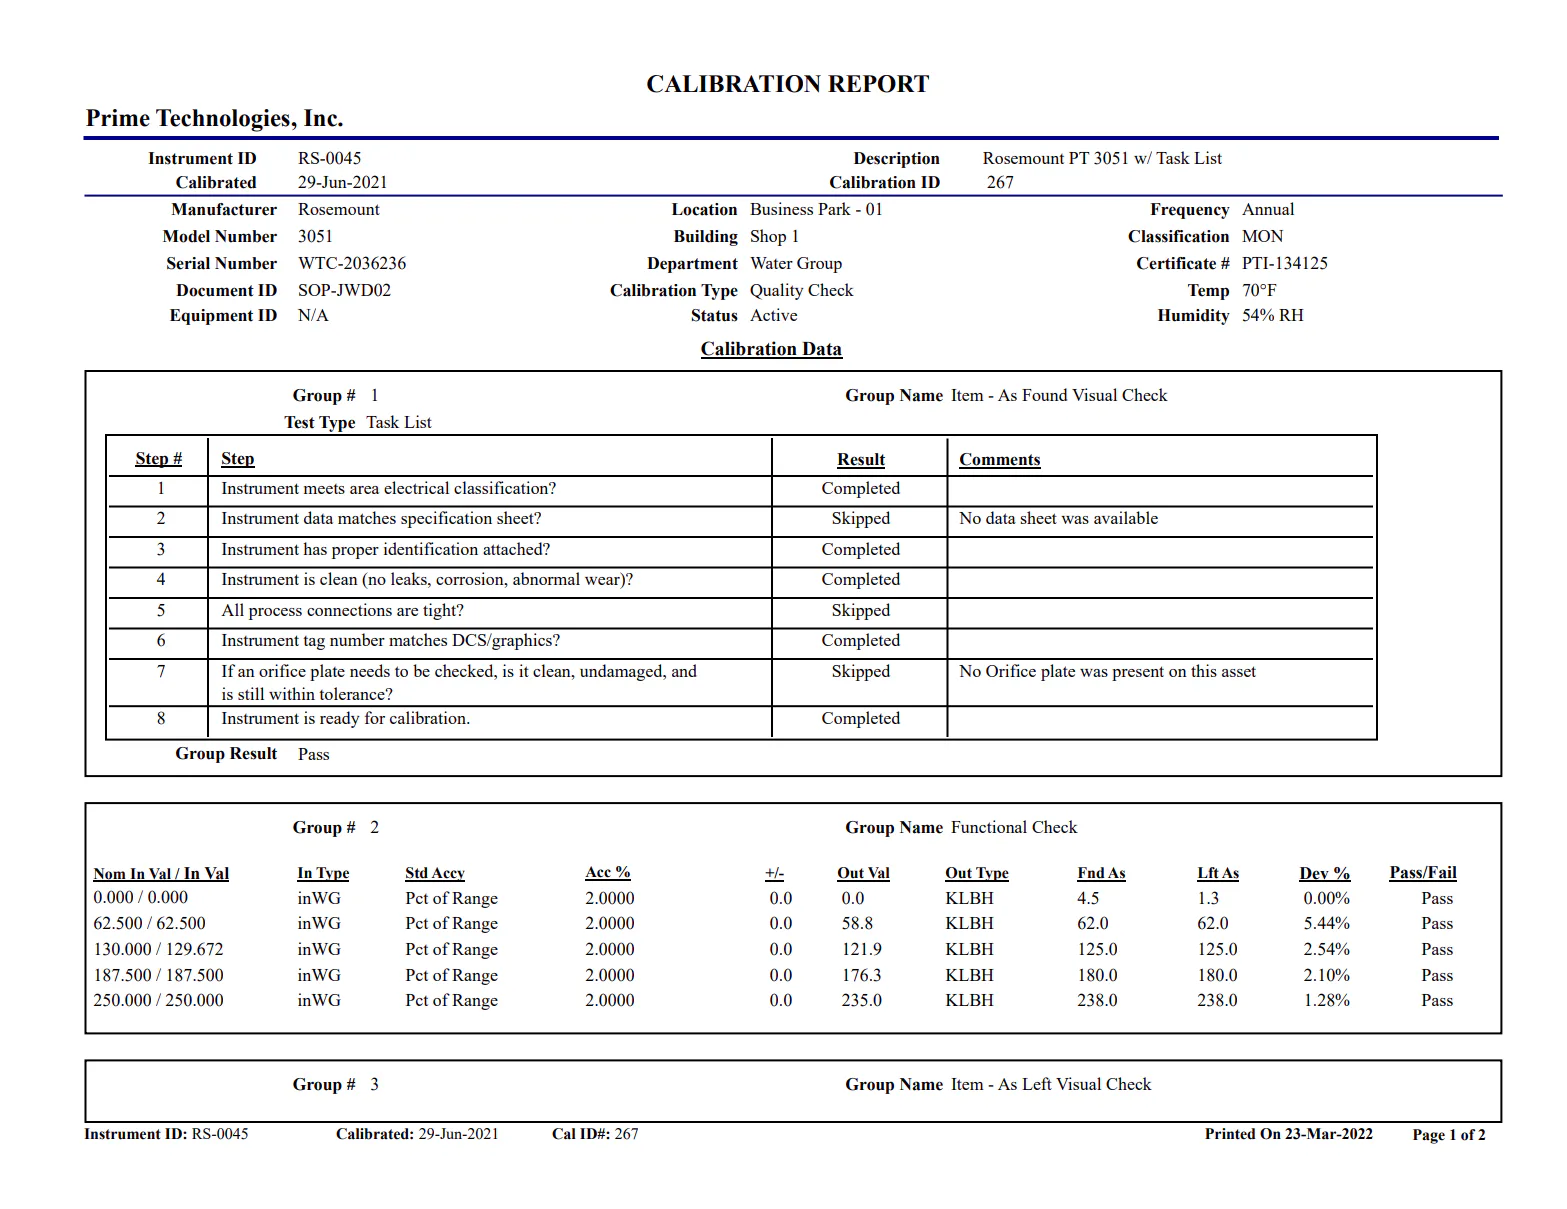The image size is (1567, 1209).
Task: Select certificate number 'PTI-134125'
Action: [x=1285, y=263]
